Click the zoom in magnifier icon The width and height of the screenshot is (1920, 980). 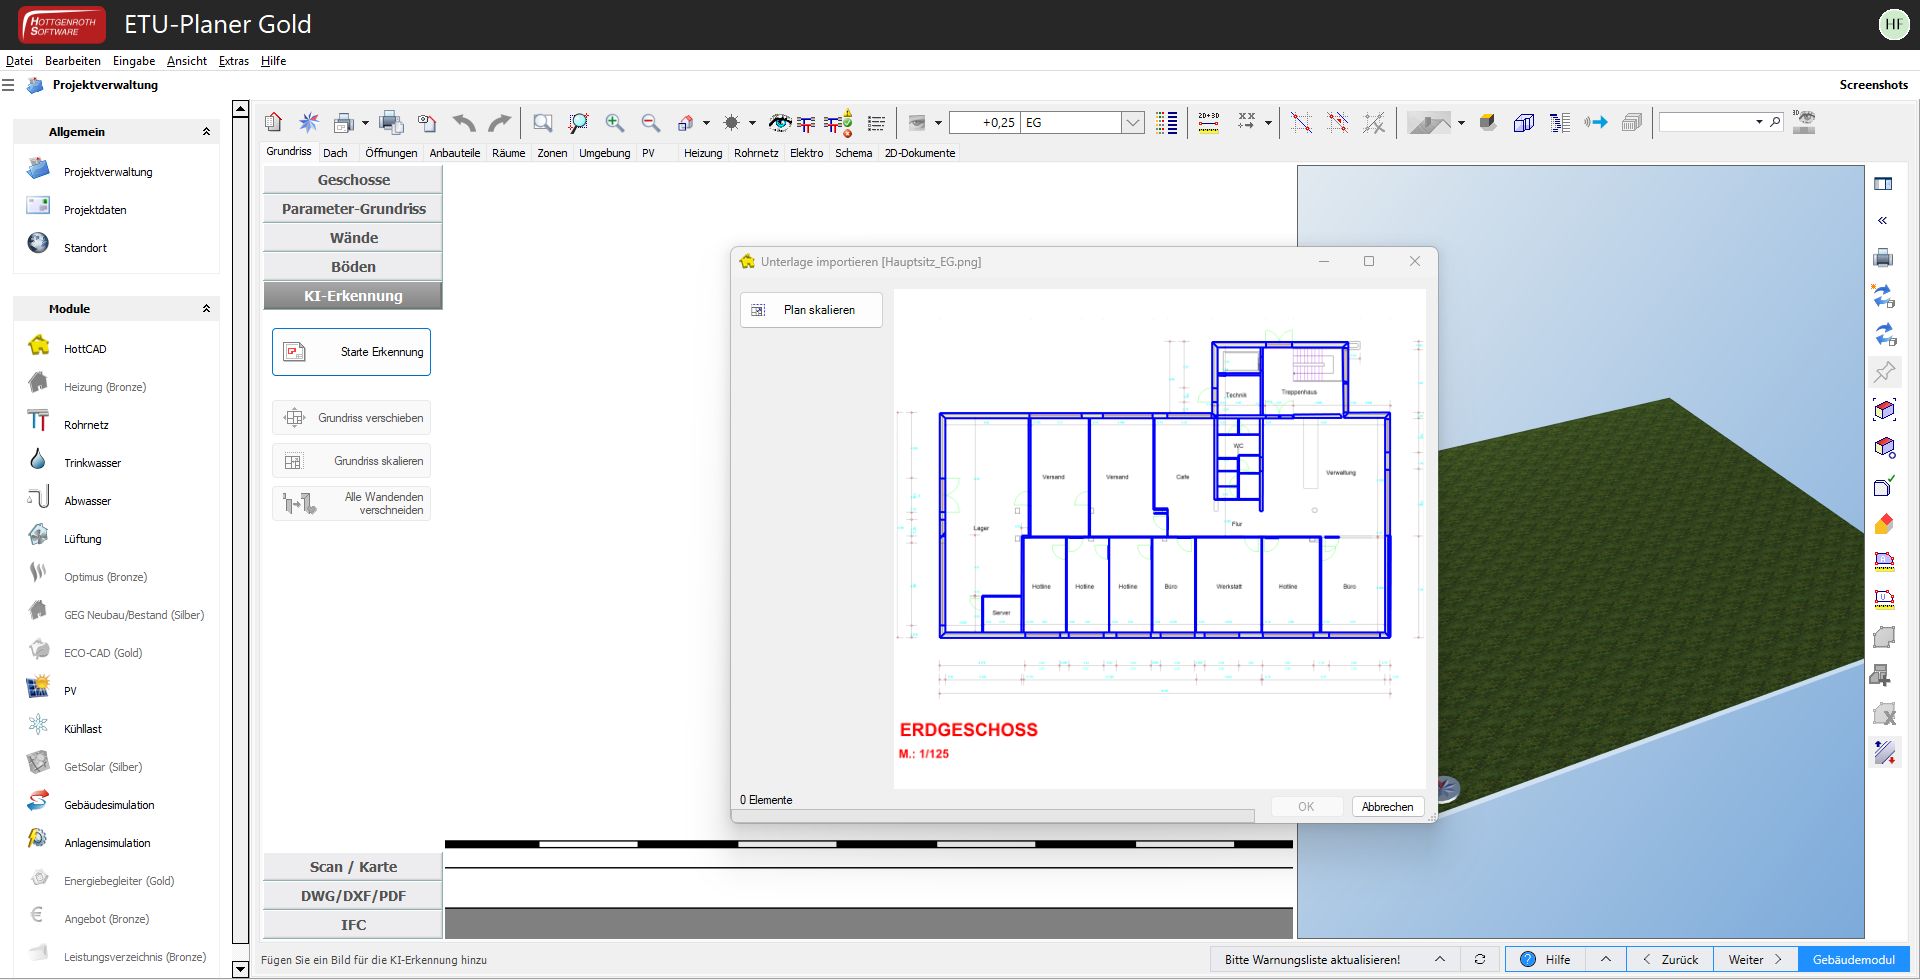(614, 123)
